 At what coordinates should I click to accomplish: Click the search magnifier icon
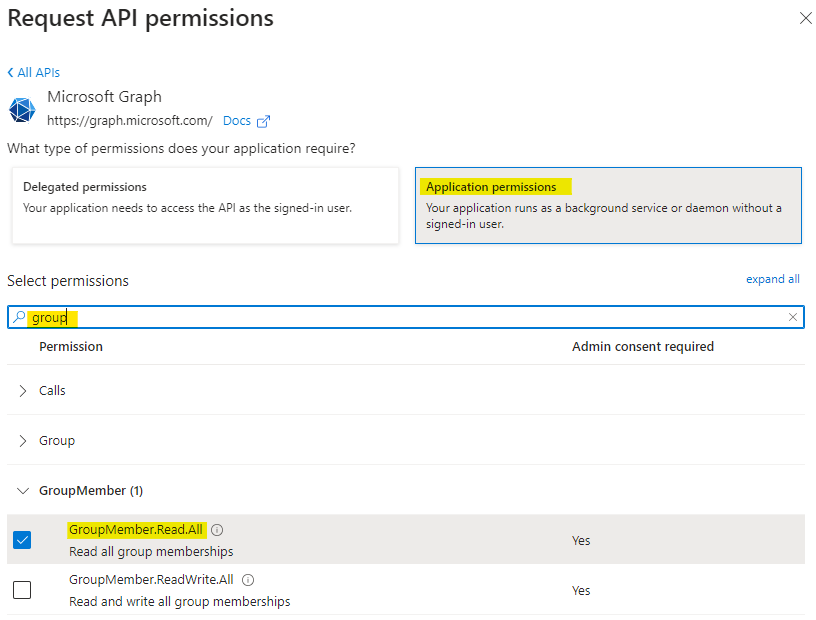(x=19, y=317)
